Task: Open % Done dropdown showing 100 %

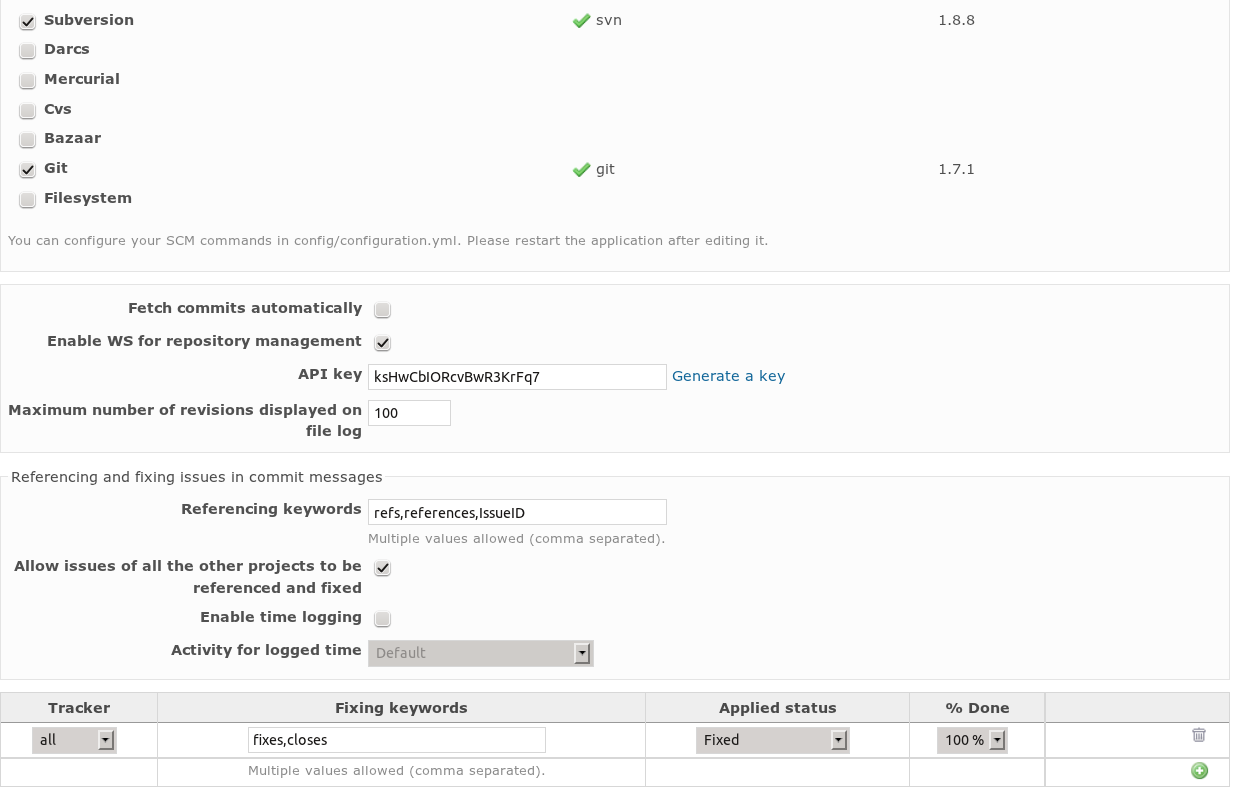Action: (x=972, y=740)
